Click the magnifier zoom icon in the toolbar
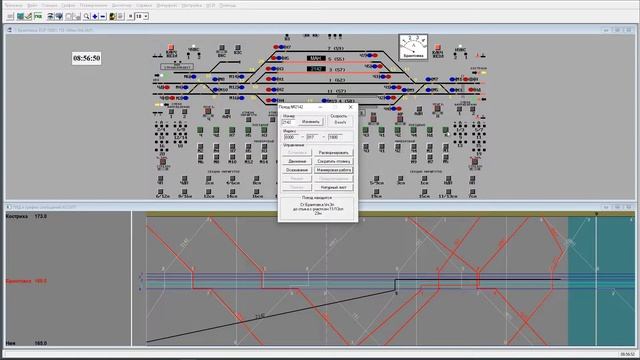Viewport: 640px width, 360px height. [x=87, y=16]
